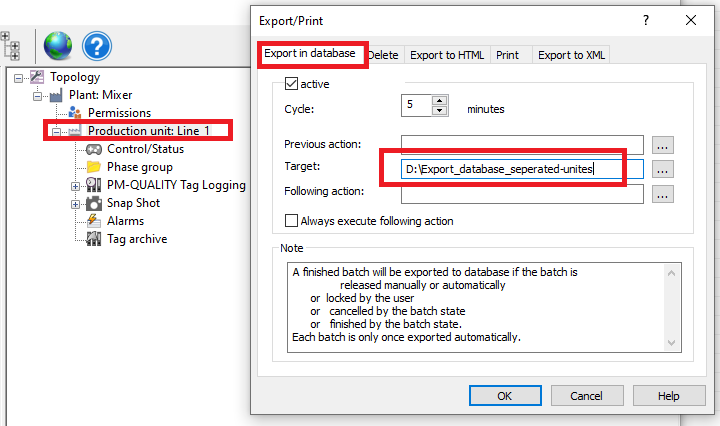The image size is (720, 426).
Task: Switch to the Export to HTML tab
Action: pos(446,54)
